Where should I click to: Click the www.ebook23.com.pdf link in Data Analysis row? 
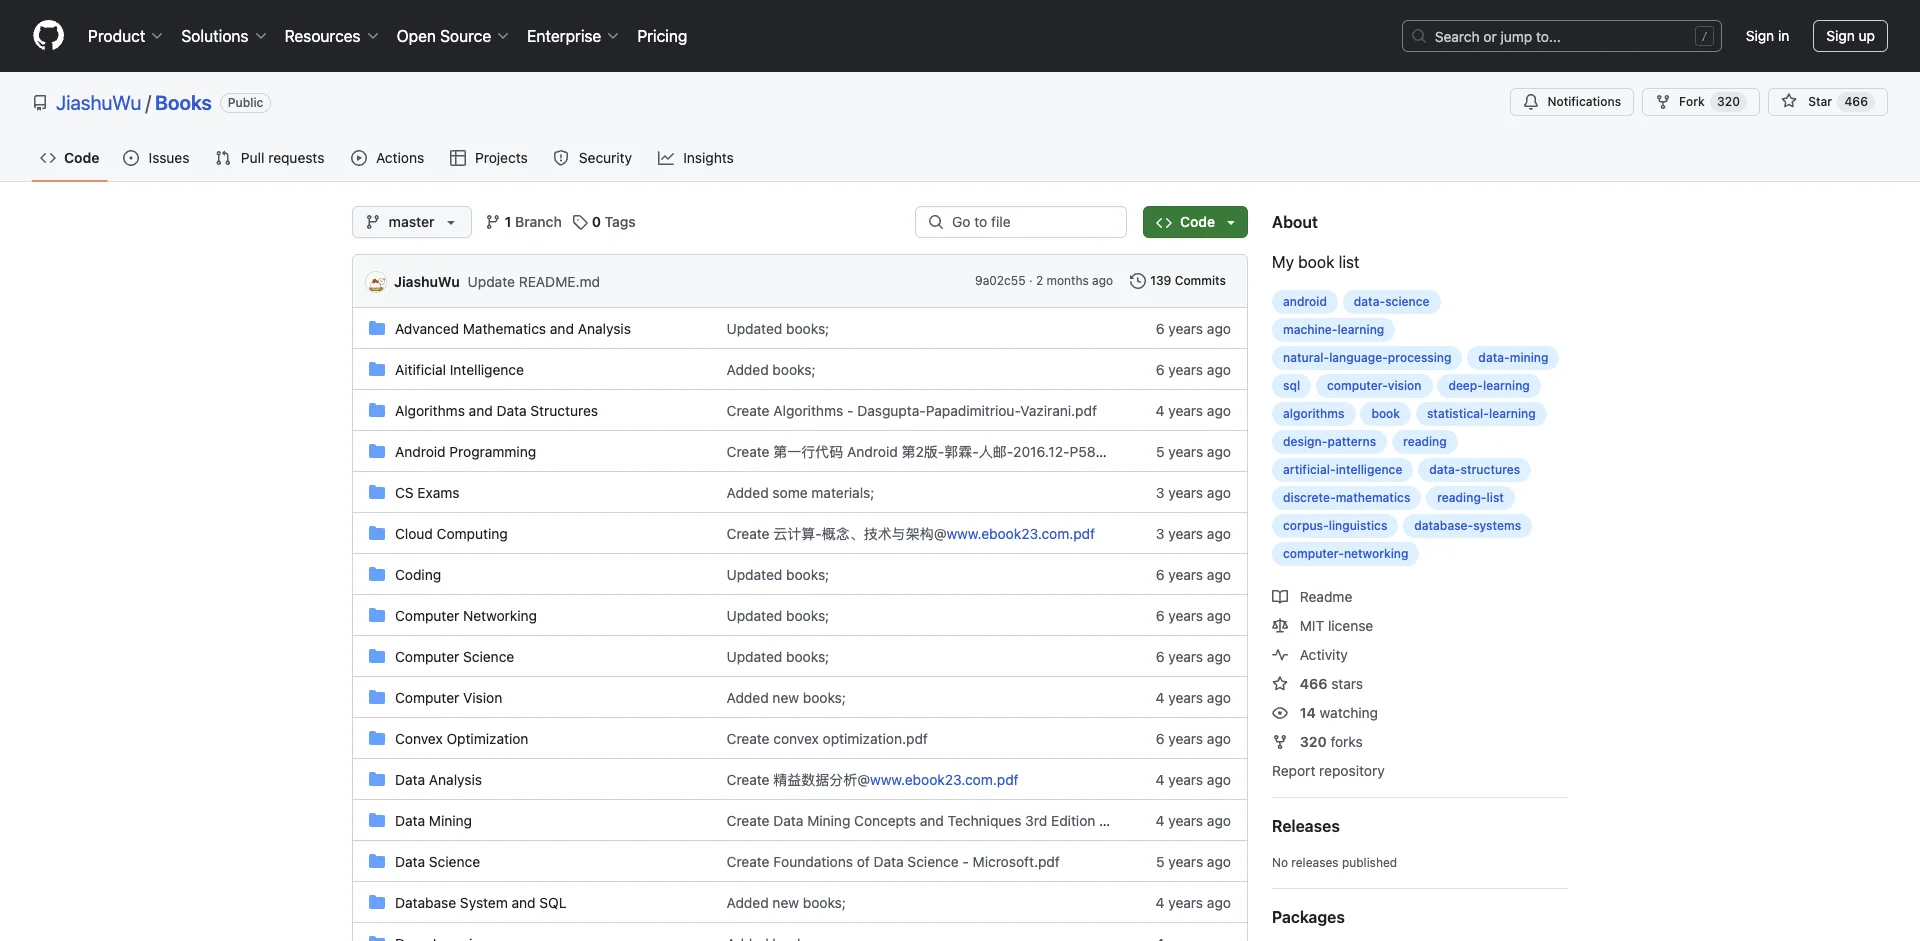click(943, 780)
